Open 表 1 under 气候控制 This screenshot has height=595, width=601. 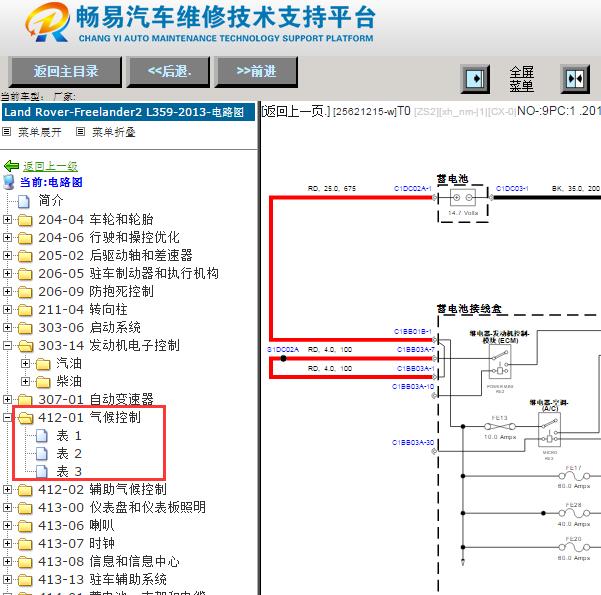click(x=69, y=436)
